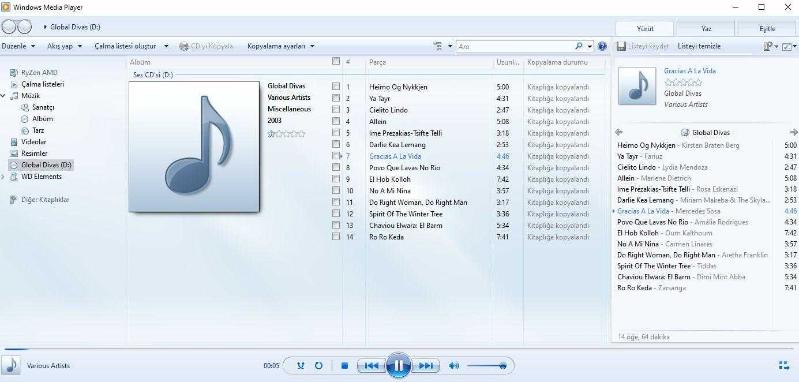The height and width of the screenshot is (382, 799).
Task: Open breadcrumb arrow before Global Divas (D:)
Action: click(x=45, y=27)
